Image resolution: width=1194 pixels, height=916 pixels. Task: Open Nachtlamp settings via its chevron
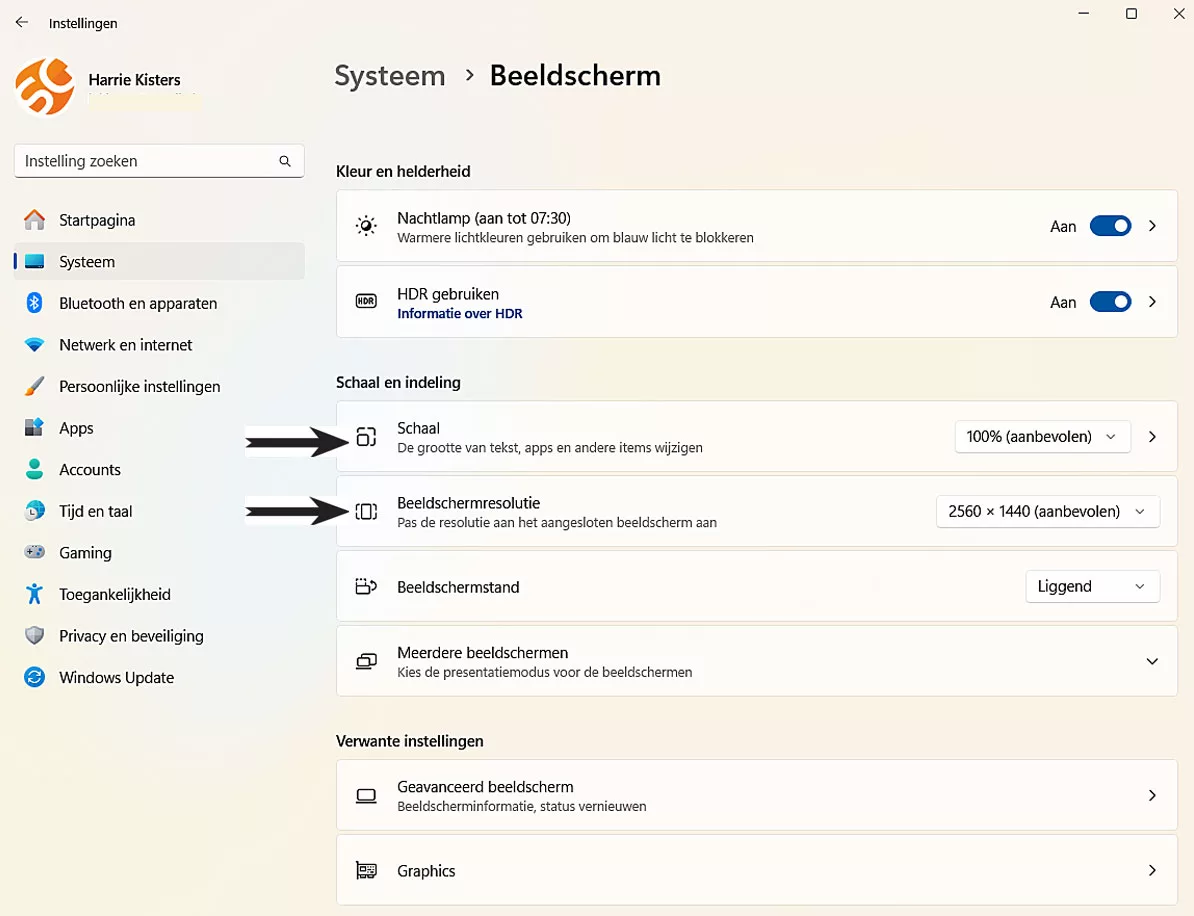(x=1152, y=226)
